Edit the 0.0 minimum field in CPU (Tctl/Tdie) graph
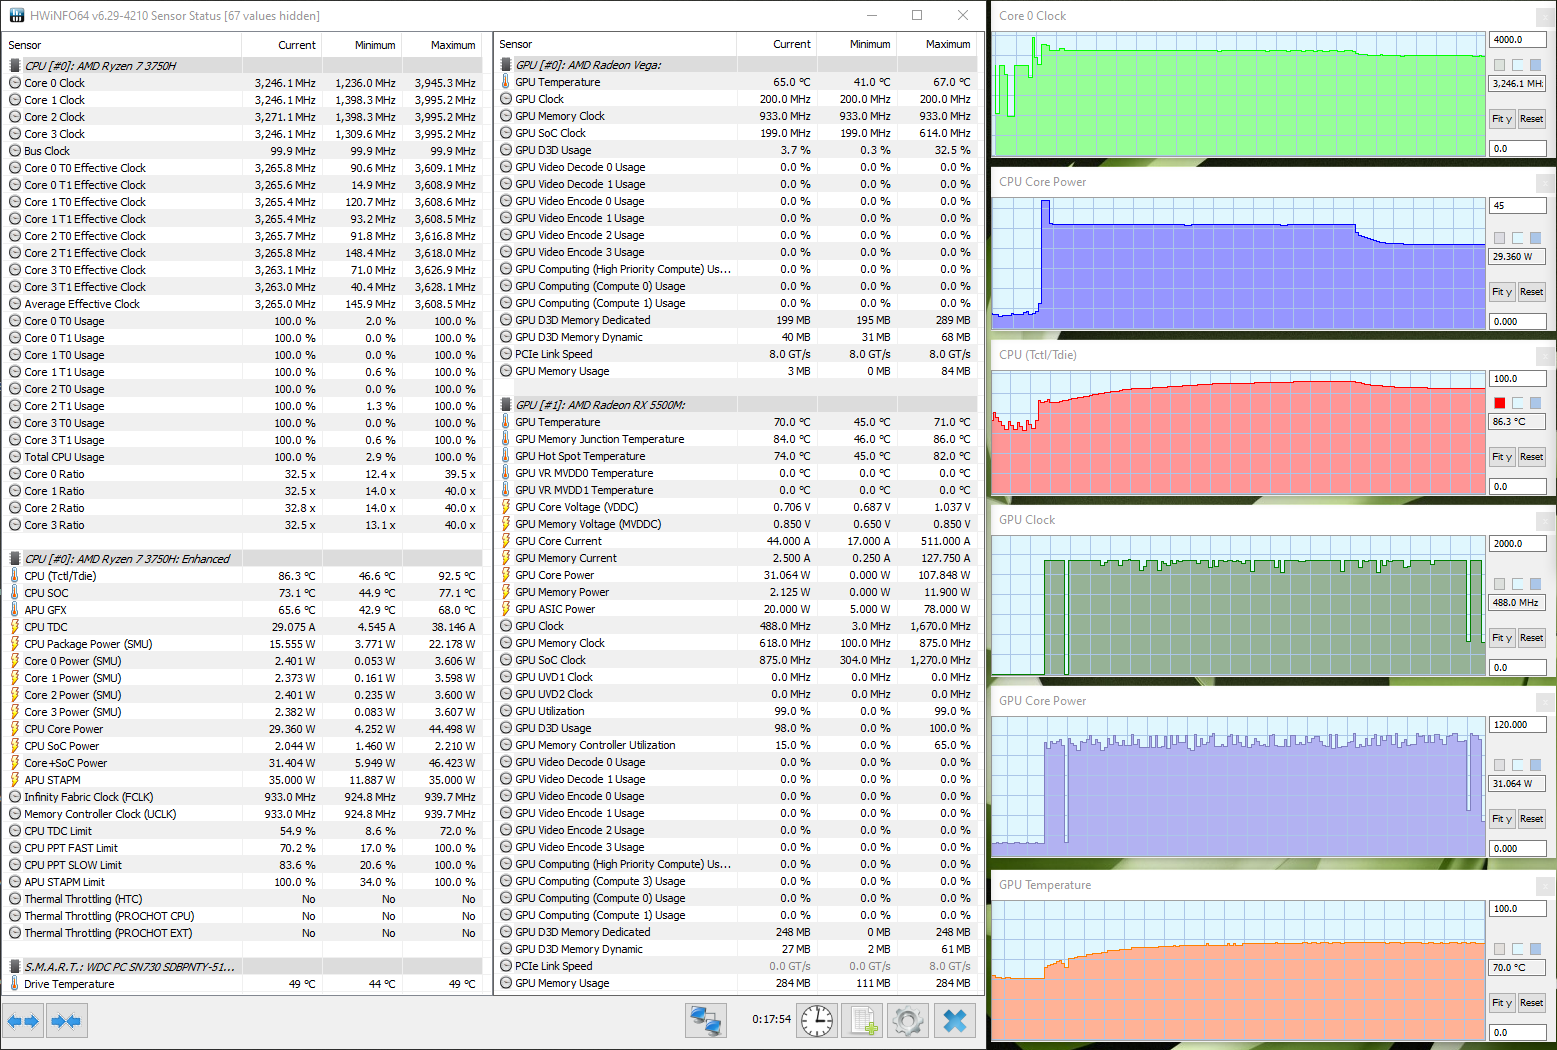Viewport: 1557px width, 1050px height. coord(1518,487)
